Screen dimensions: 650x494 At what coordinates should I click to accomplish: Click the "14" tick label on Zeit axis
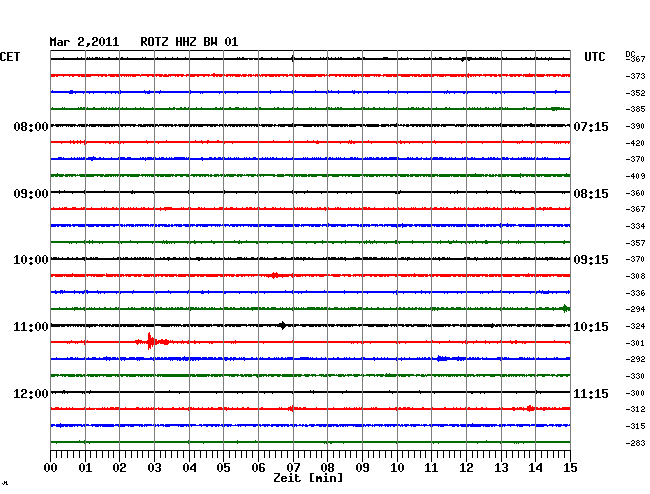tap(535, 468)
